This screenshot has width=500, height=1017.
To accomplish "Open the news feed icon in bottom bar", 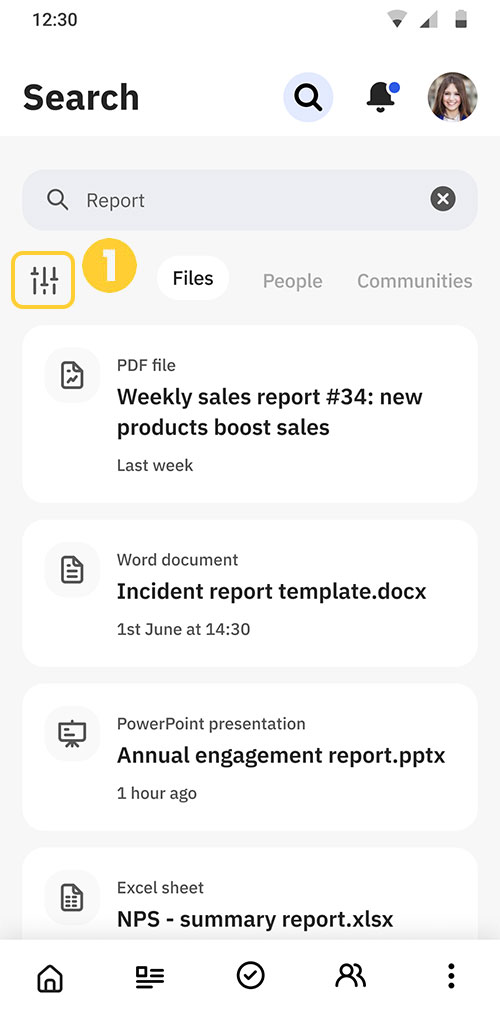I will coord(150,975).
